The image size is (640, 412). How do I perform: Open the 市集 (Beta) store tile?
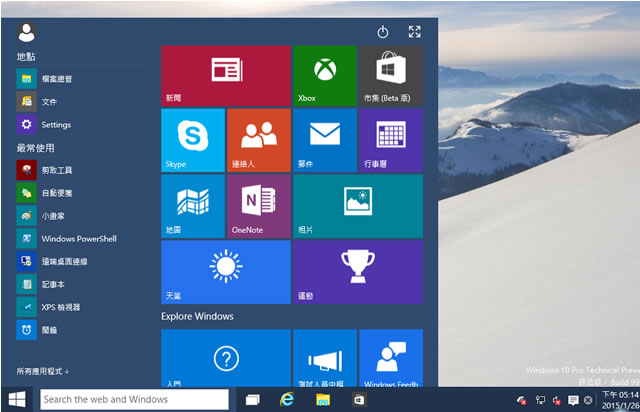pos(390,76)
